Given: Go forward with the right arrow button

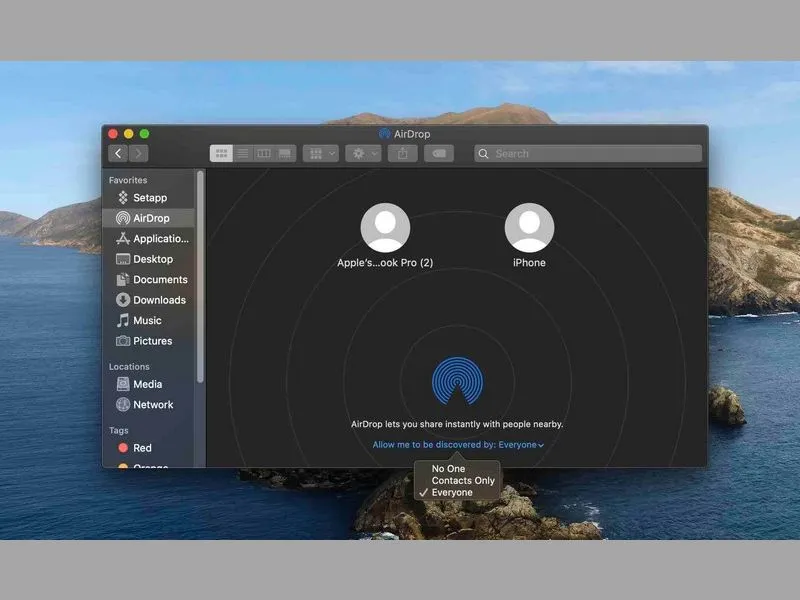Looking at the screenshot, I should point(138,153).
